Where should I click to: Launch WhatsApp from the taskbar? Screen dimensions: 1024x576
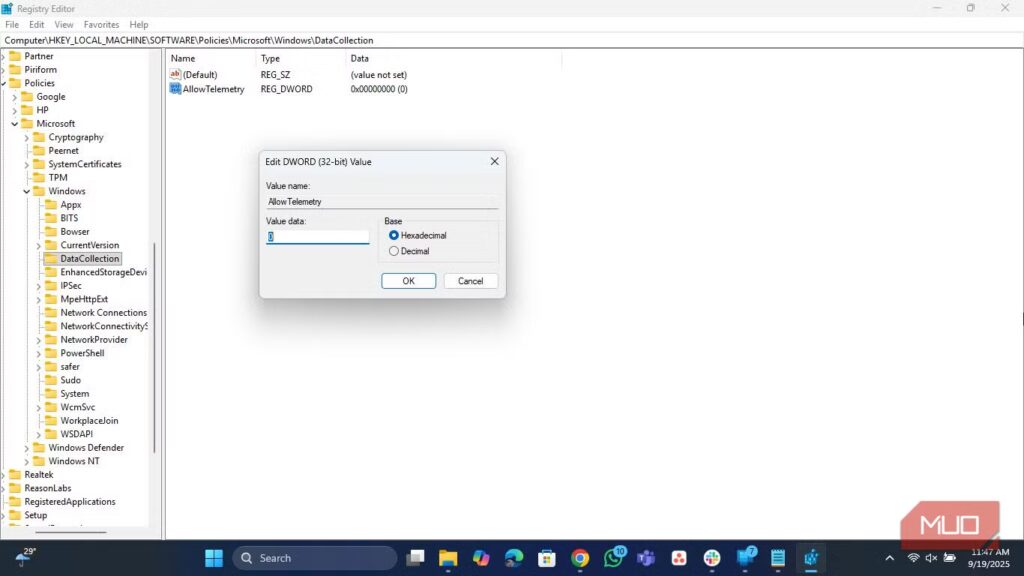click(612, 557)
